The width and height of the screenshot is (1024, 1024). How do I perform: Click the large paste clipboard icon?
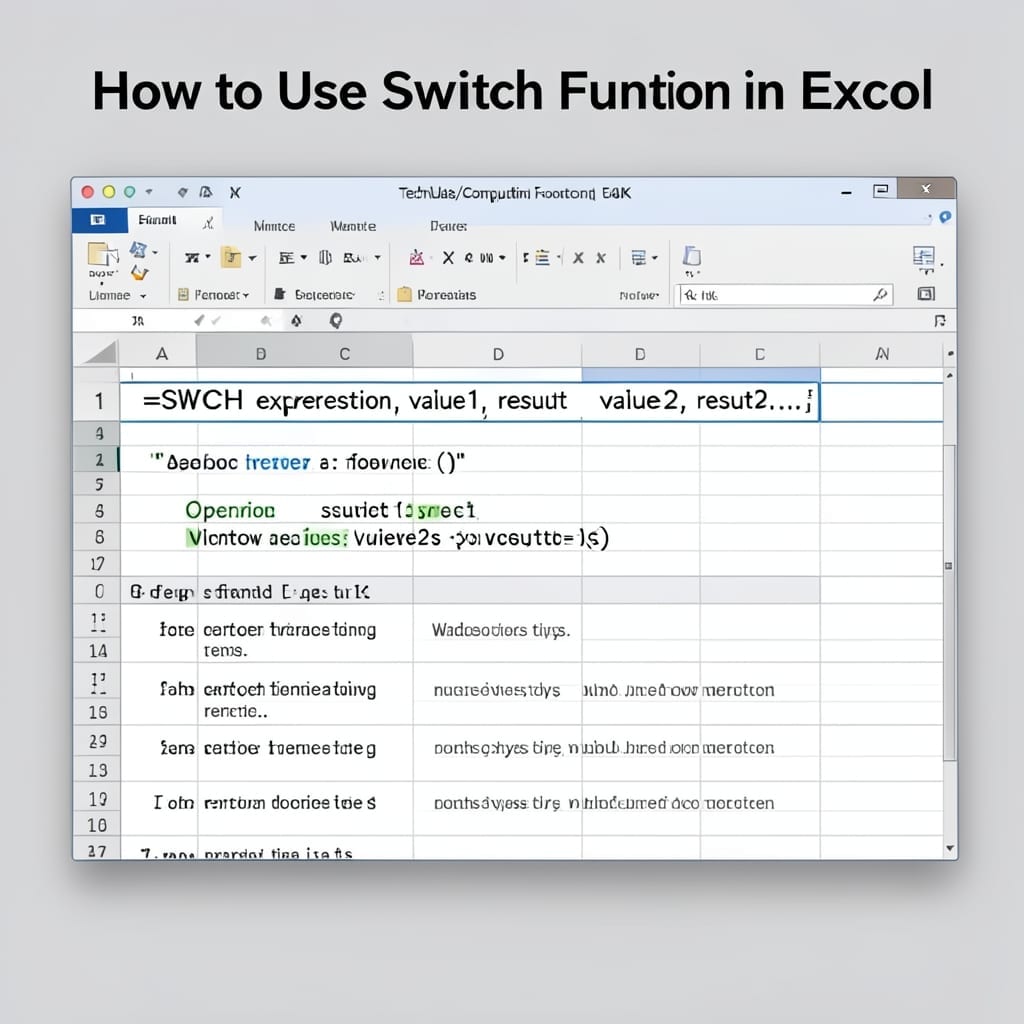[x=103, y=254]
